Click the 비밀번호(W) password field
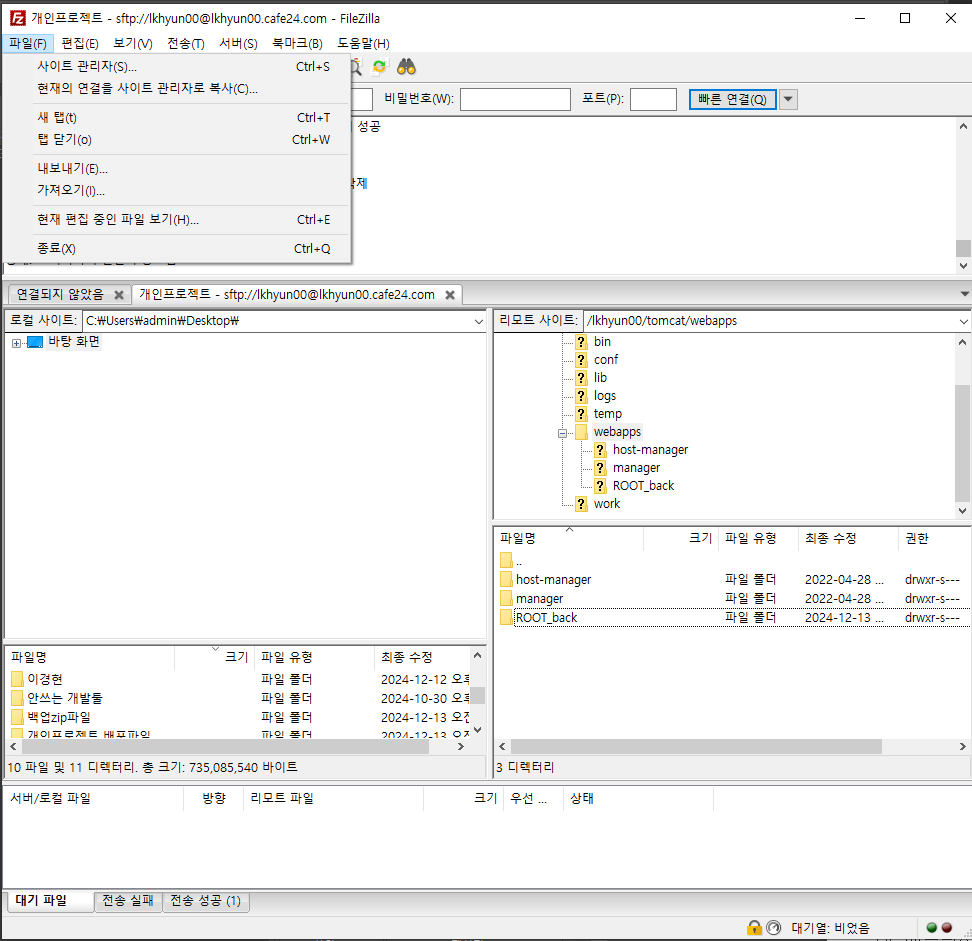The height and width of the screenshot is (941, 972). pyautogui.click(x=515, y=99)
